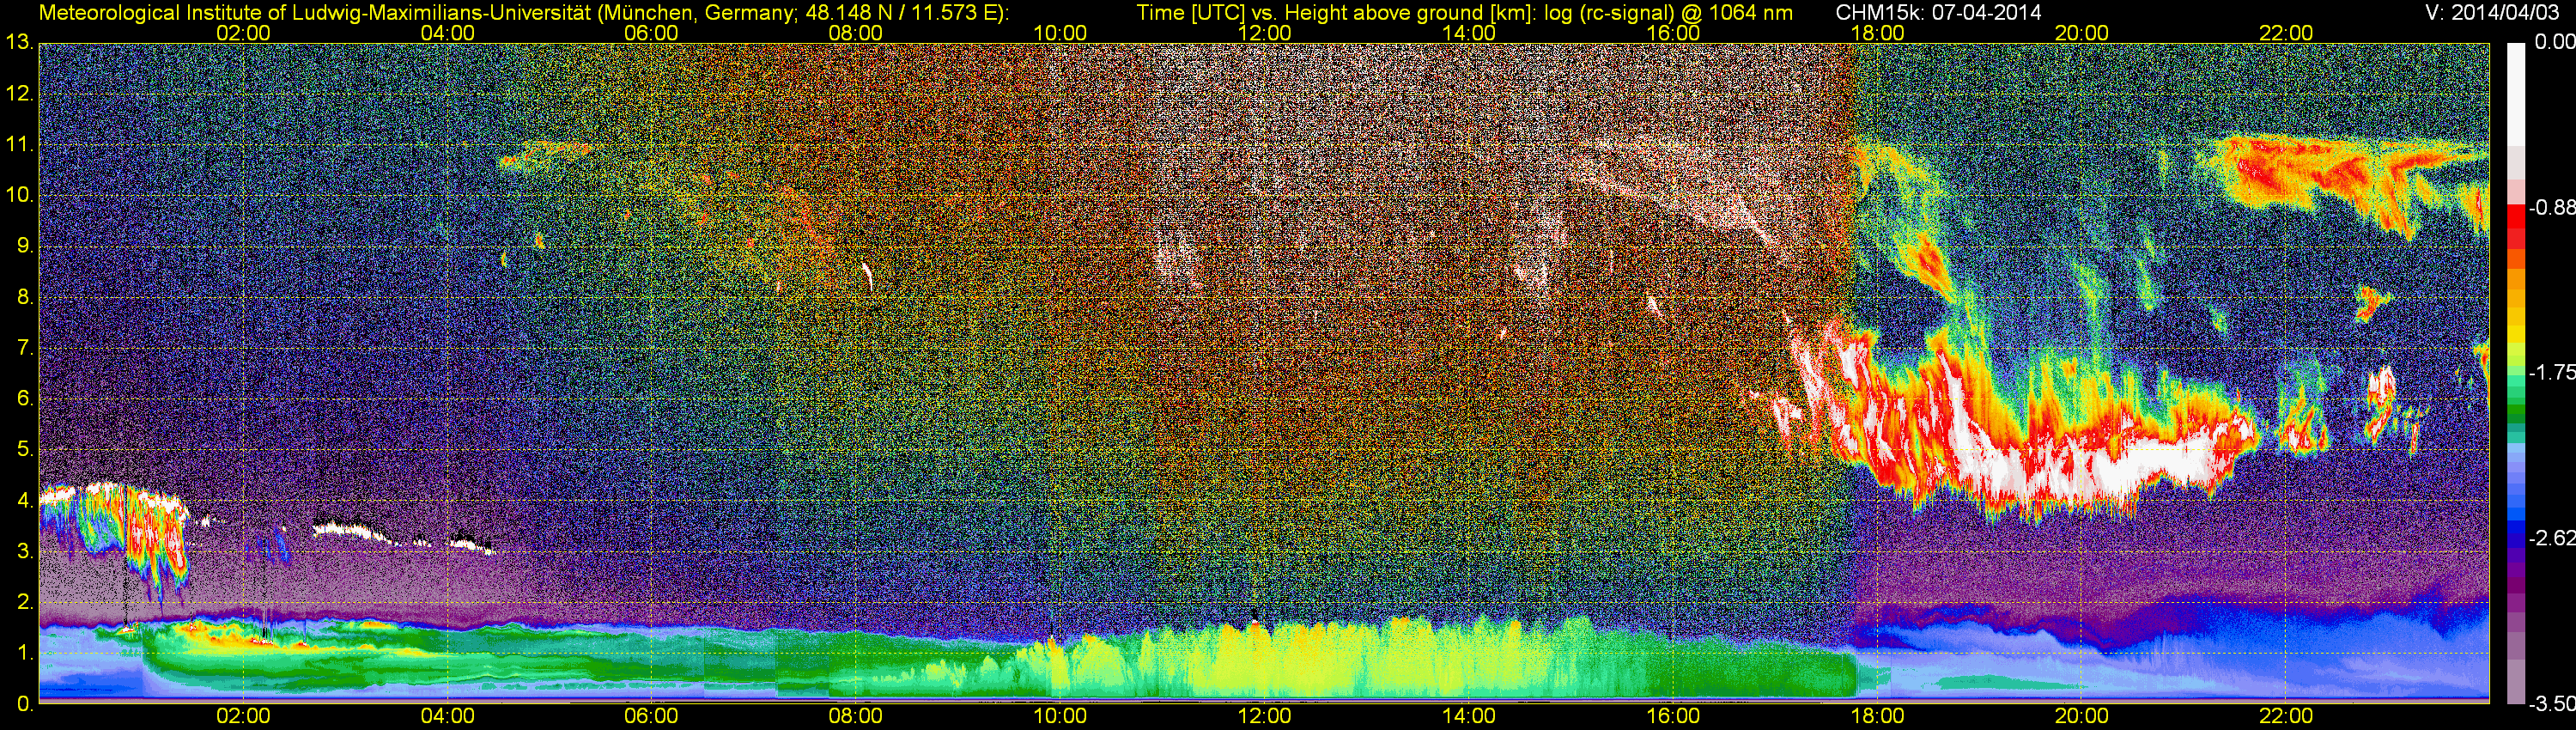Click the 04:00 label on the top time axis
The image size is (2576, 730).
click(x=447, y=33)
